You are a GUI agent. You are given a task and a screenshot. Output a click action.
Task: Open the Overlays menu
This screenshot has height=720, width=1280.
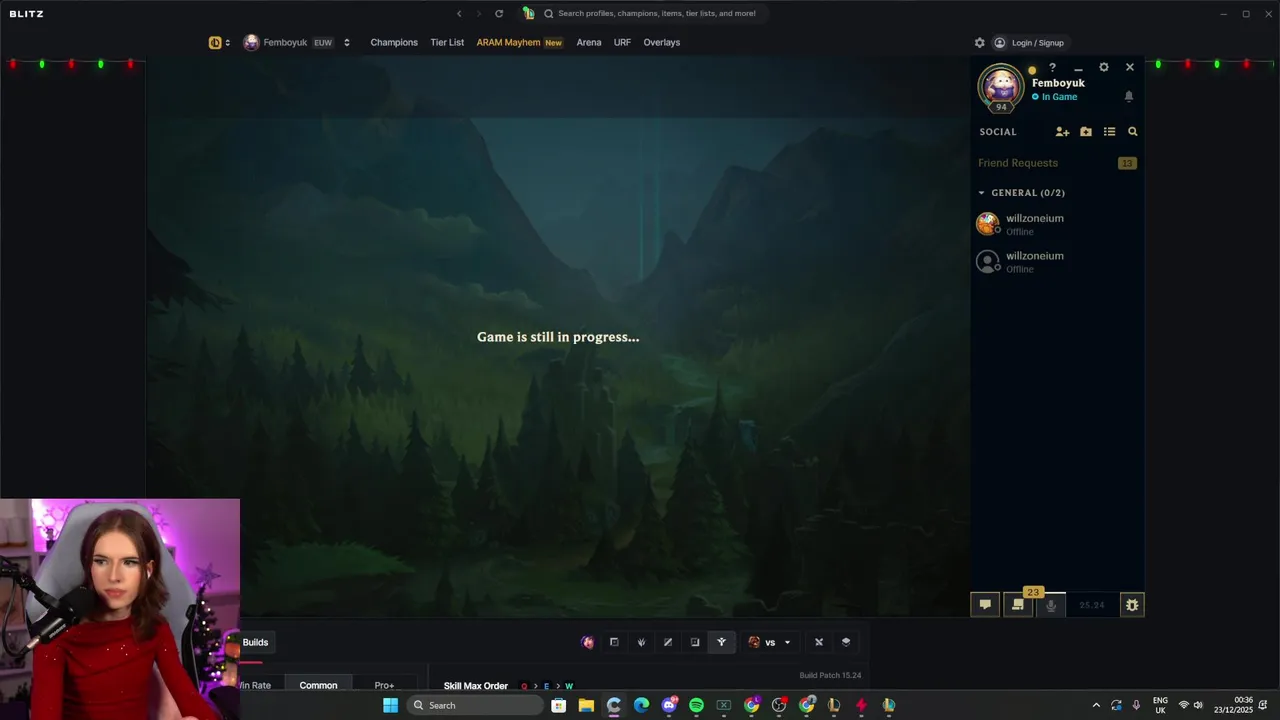(x=662, y=43)
